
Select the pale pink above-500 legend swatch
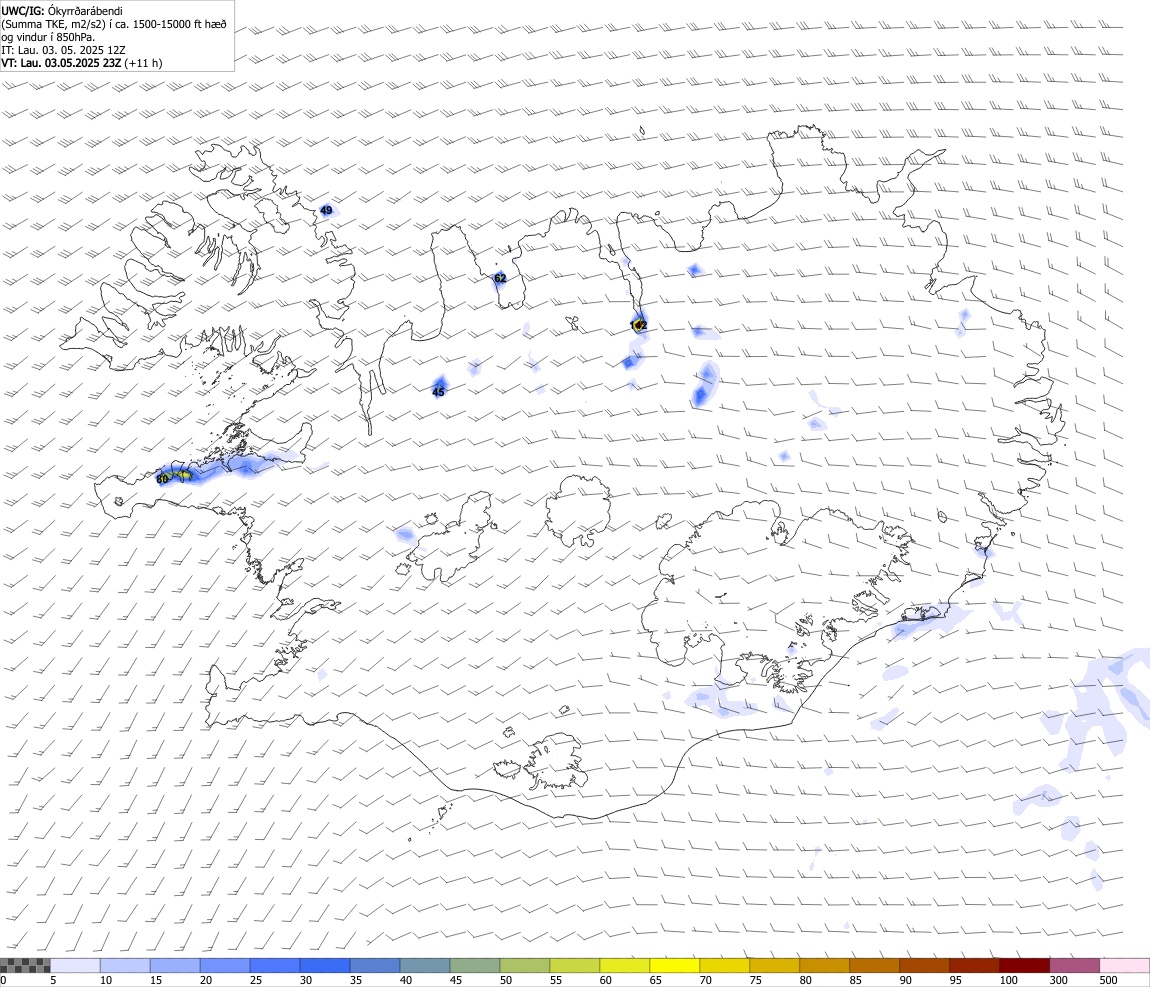[1124, 966]
